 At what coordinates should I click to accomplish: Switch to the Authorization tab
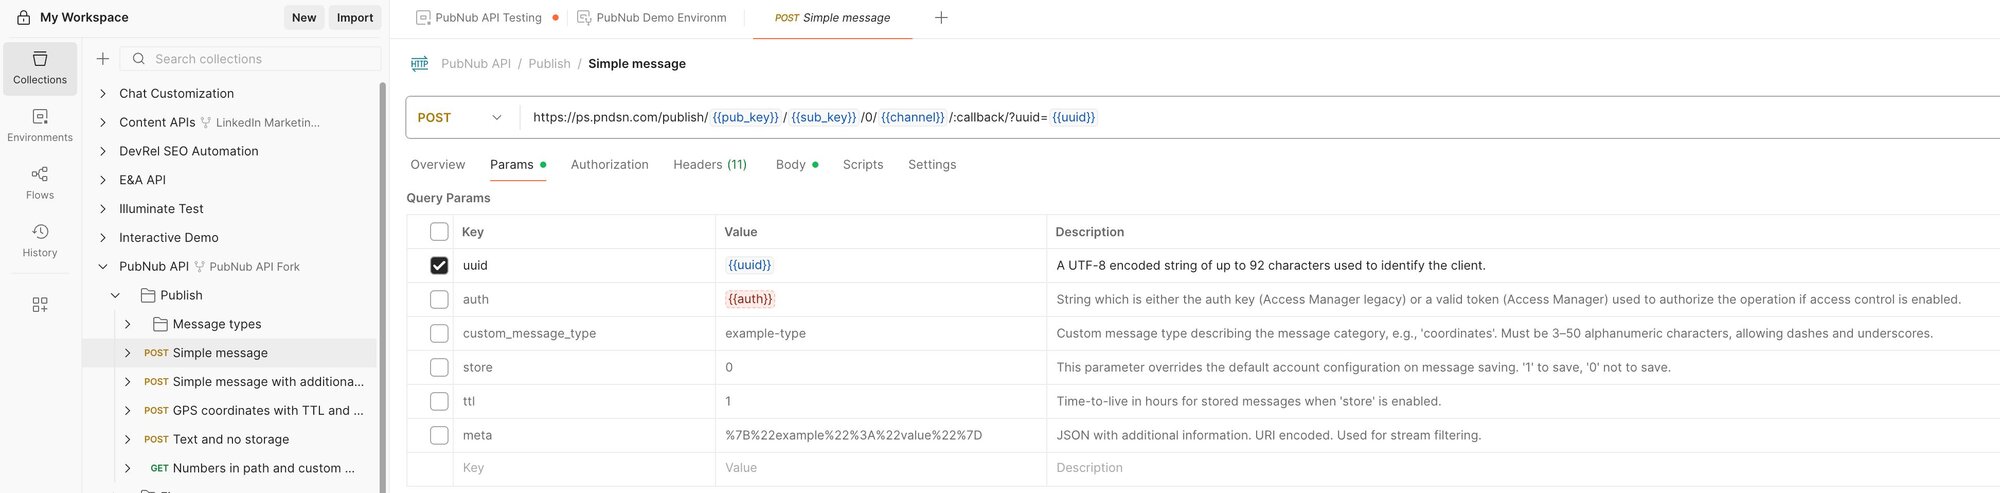point(609,164)
